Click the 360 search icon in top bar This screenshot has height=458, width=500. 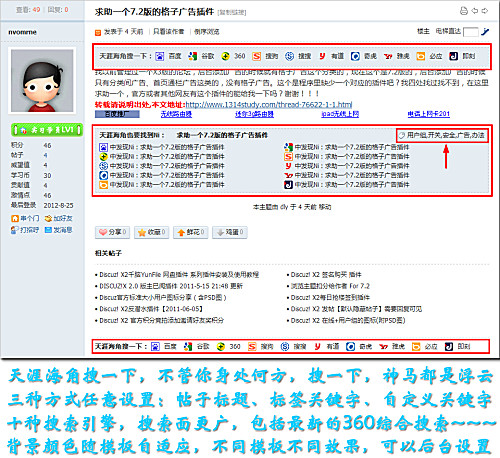[225, 56]
